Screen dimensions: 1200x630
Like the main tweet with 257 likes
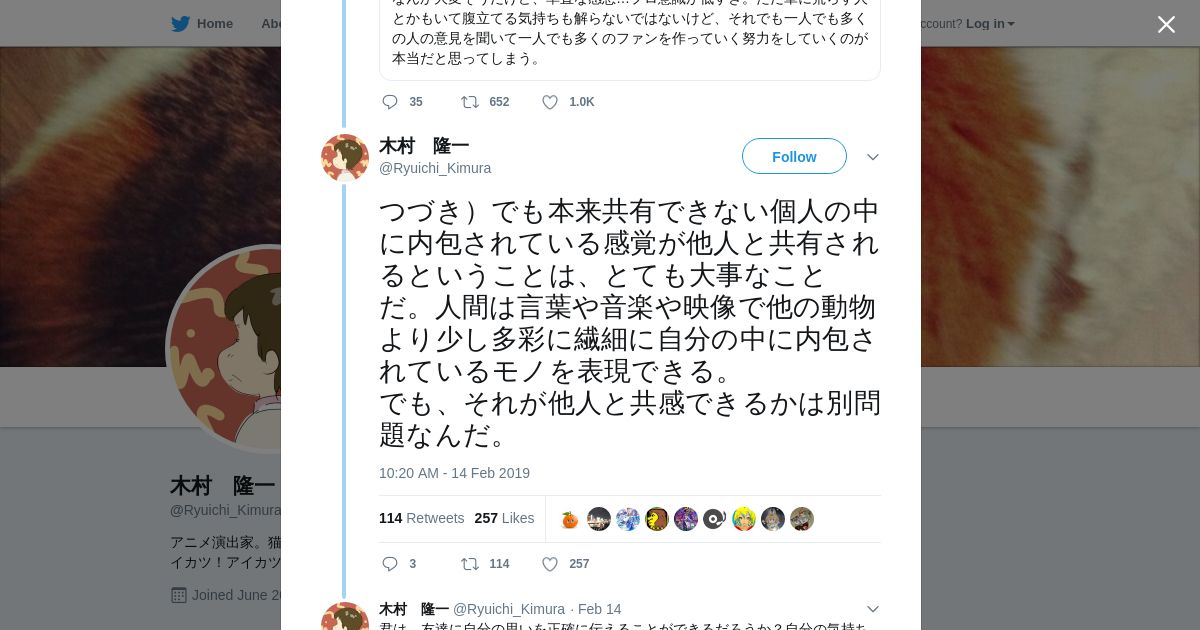[549, 564]
